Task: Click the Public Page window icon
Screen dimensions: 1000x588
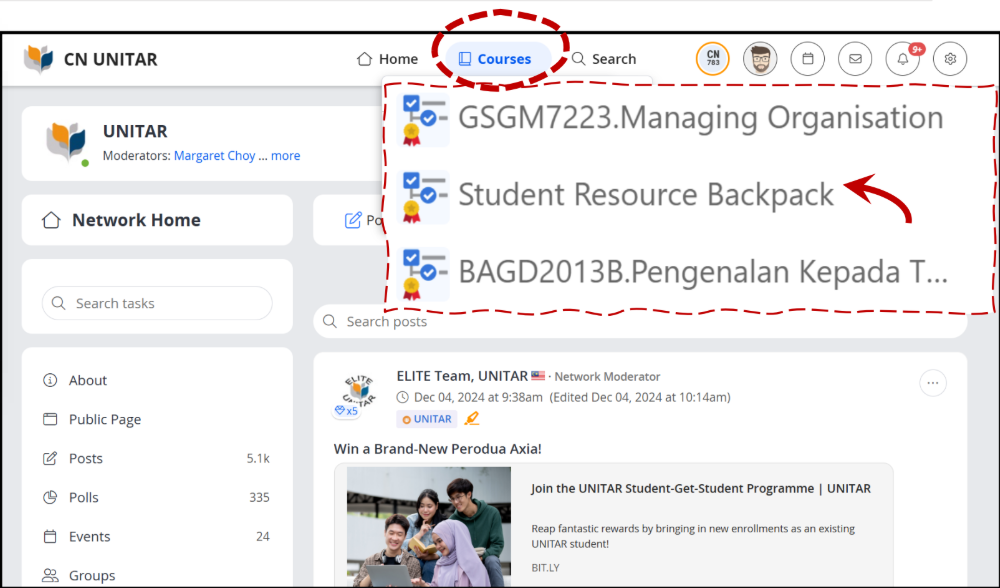Action: tap(50, 419)
